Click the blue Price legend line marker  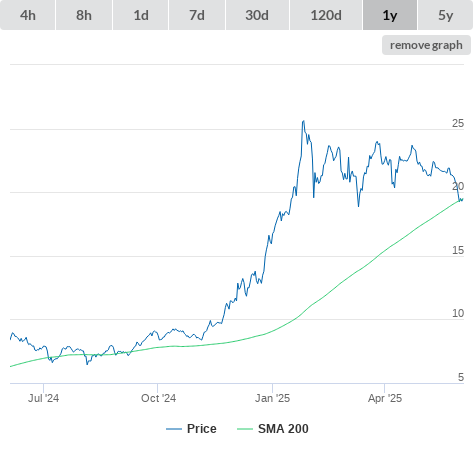tap(174, 429)
